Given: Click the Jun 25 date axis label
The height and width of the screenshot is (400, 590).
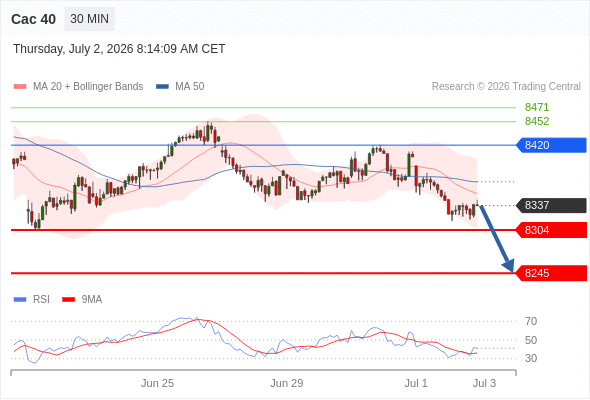Looking at the screenshot, I should pyautogui.click(x=157, y=383).
